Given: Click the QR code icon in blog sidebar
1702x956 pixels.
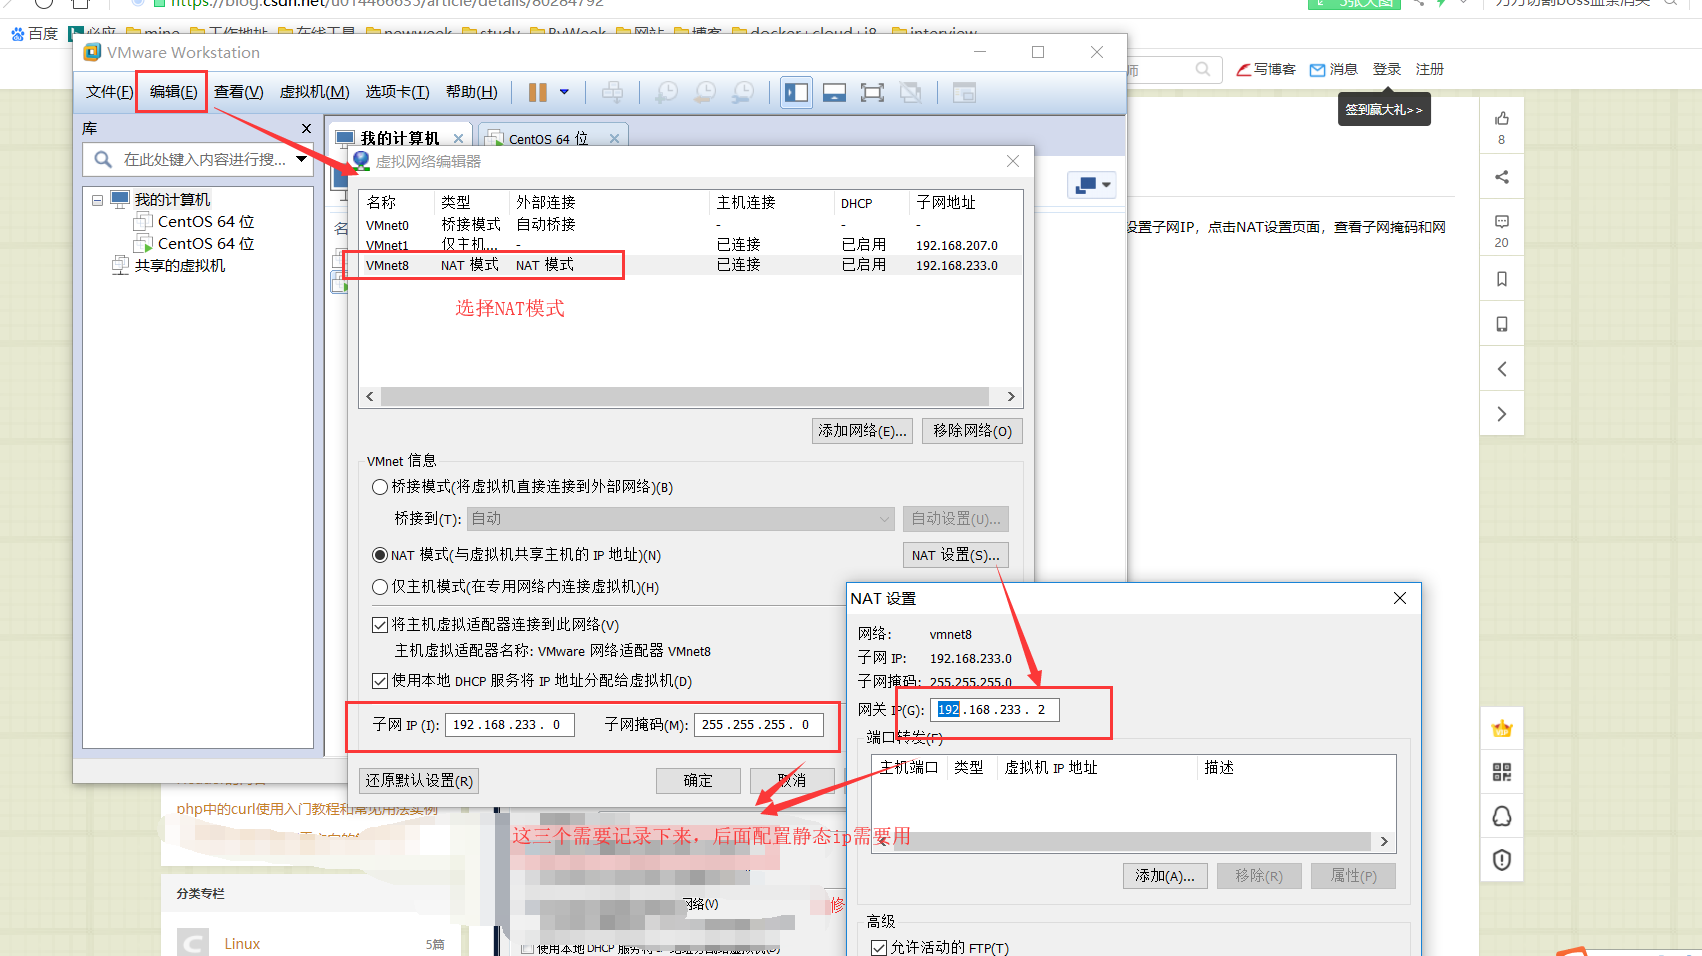Looking at the screenshot, I should [x=1502, y=772].
